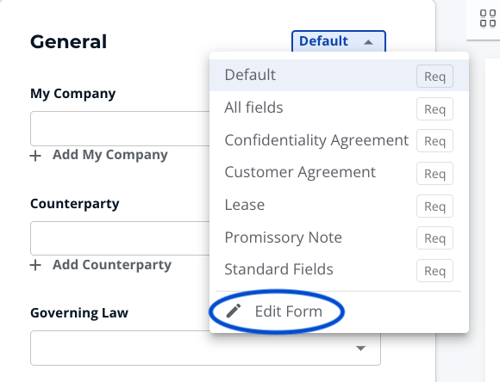Toggle the Req badge for Lease
The height and width of the screenshot is (382, 500).
435,206
